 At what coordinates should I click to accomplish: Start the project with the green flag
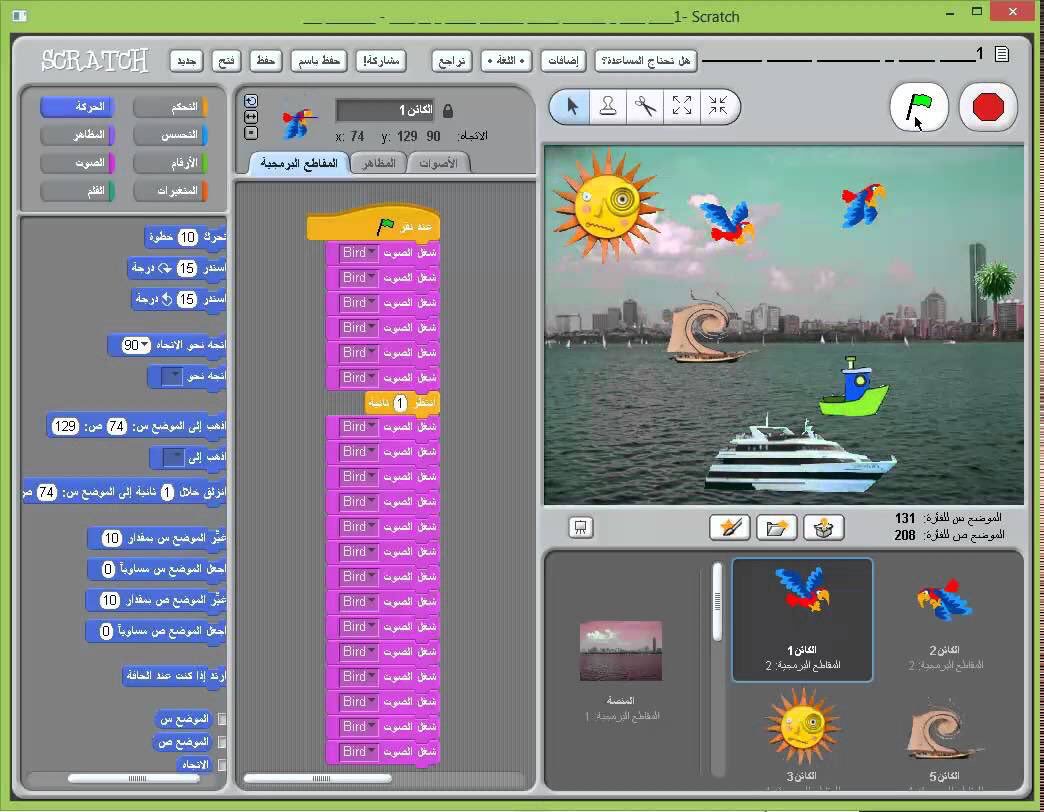click(x=918, y=107)
